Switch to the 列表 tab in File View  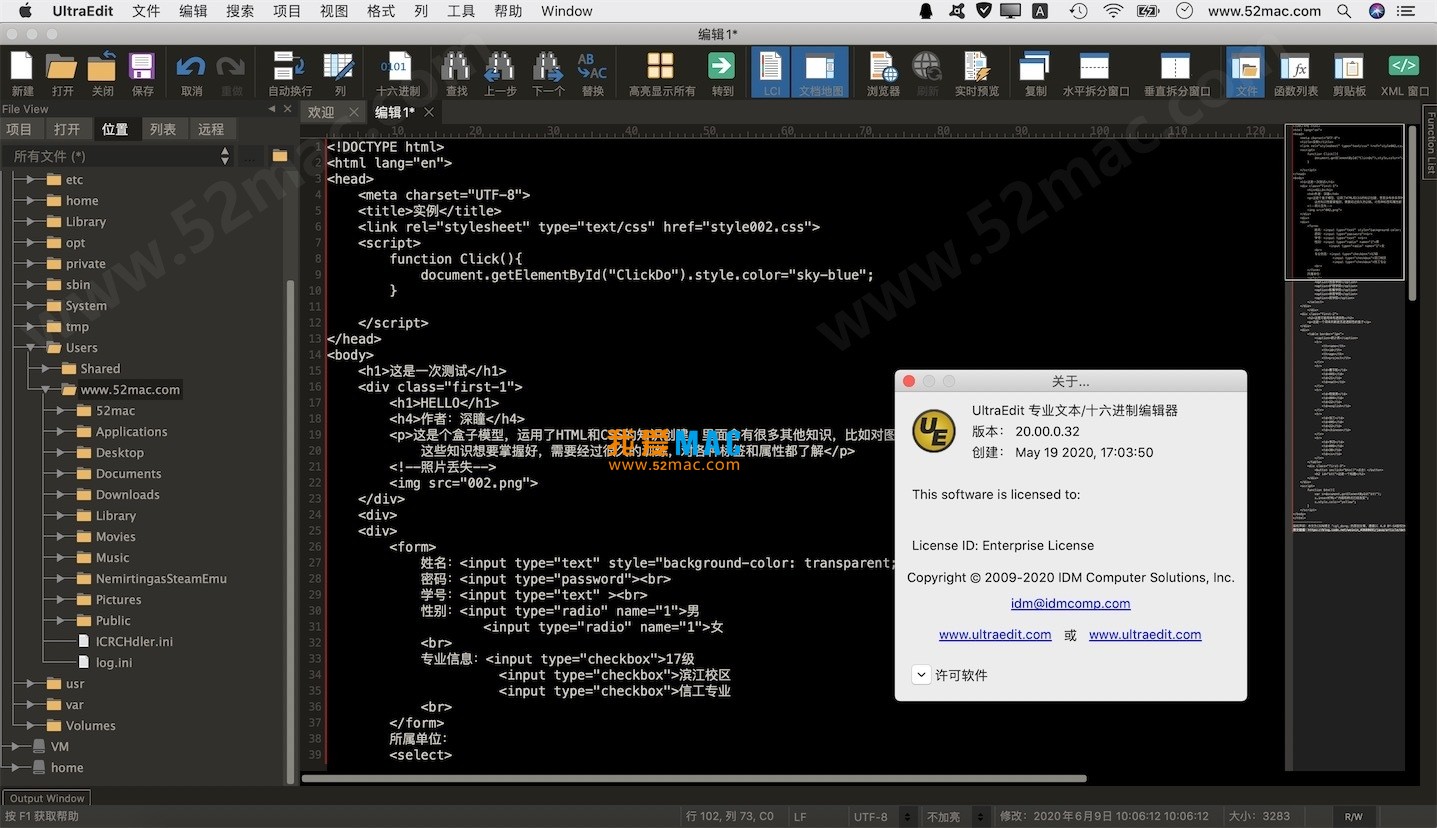163,129
